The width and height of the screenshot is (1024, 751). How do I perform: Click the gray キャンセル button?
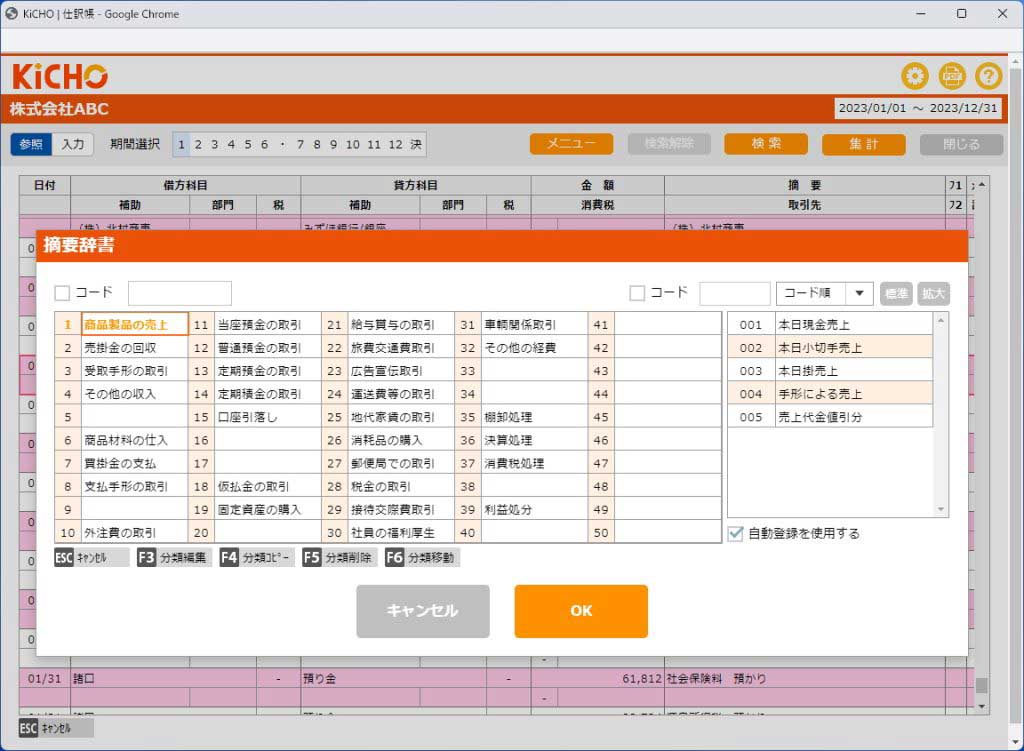[x=423, y=611]
